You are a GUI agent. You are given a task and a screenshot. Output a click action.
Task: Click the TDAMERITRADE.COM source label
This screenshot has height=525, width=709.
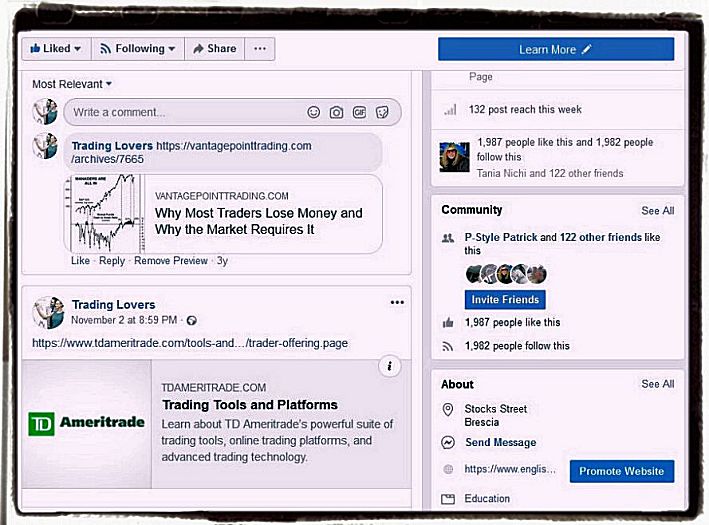pos(214,388)
